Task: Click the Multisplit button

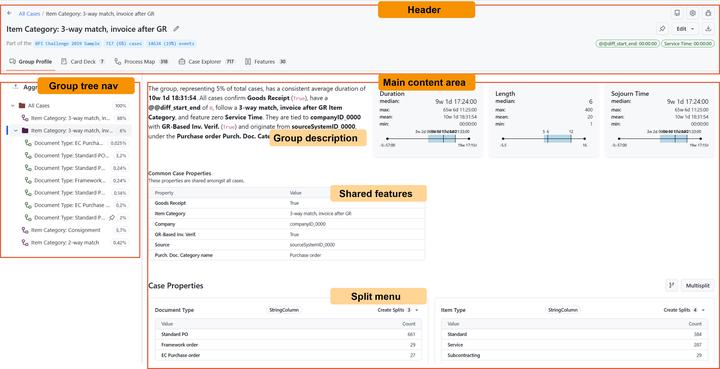Action: click(x=698, y=285)
